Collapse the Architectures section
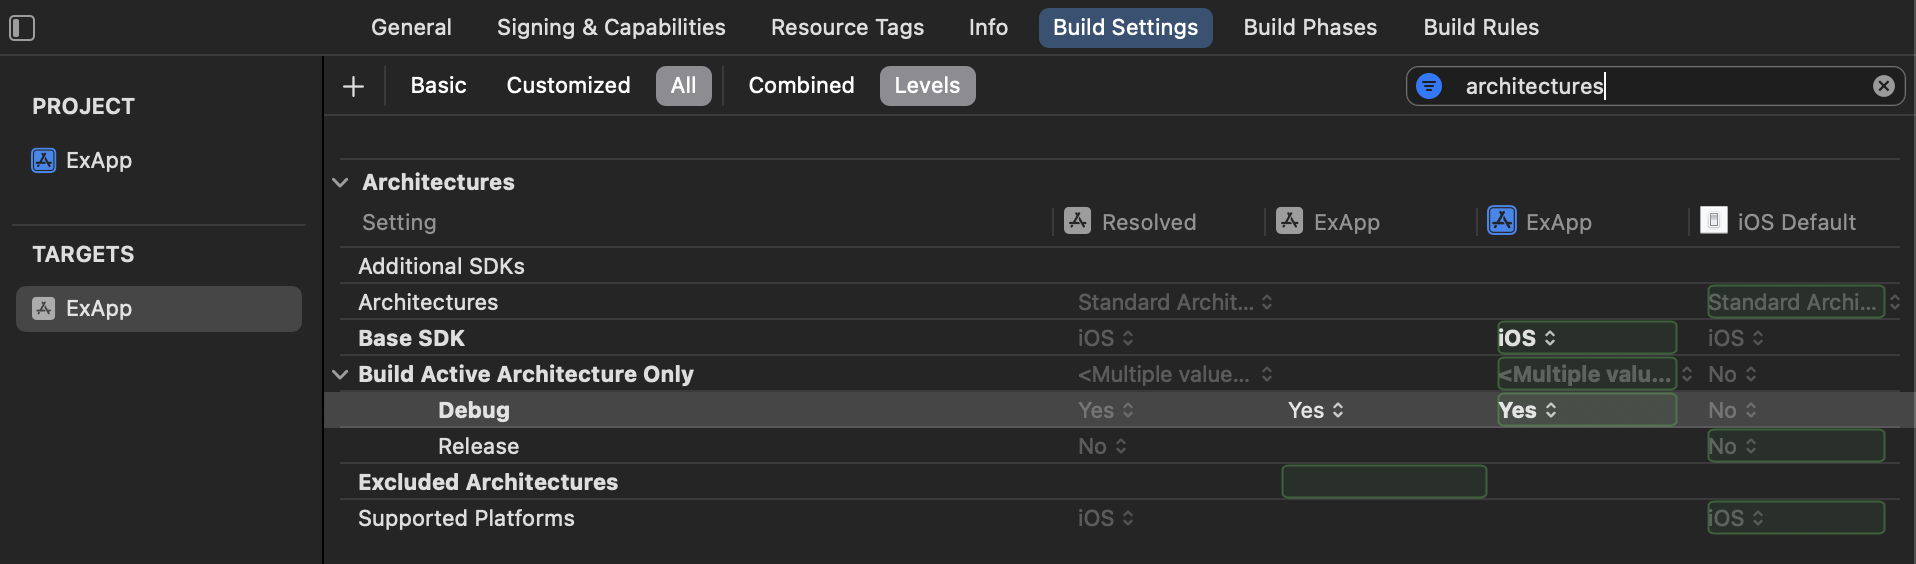Viewport: 1916px width, 564px height. click(x=340, y=182)
